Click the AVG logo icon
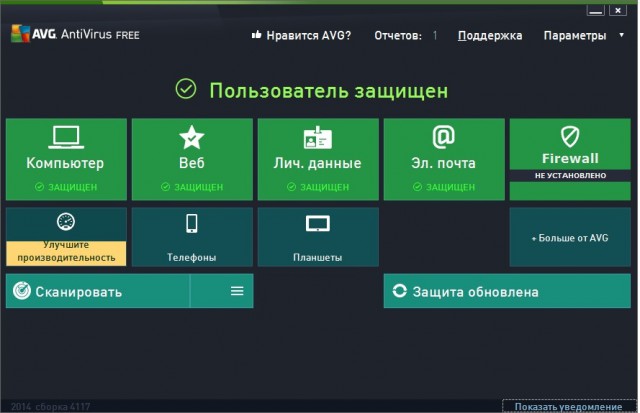The height and width of the screenshot is (413, 640). (x=20, y=34)
